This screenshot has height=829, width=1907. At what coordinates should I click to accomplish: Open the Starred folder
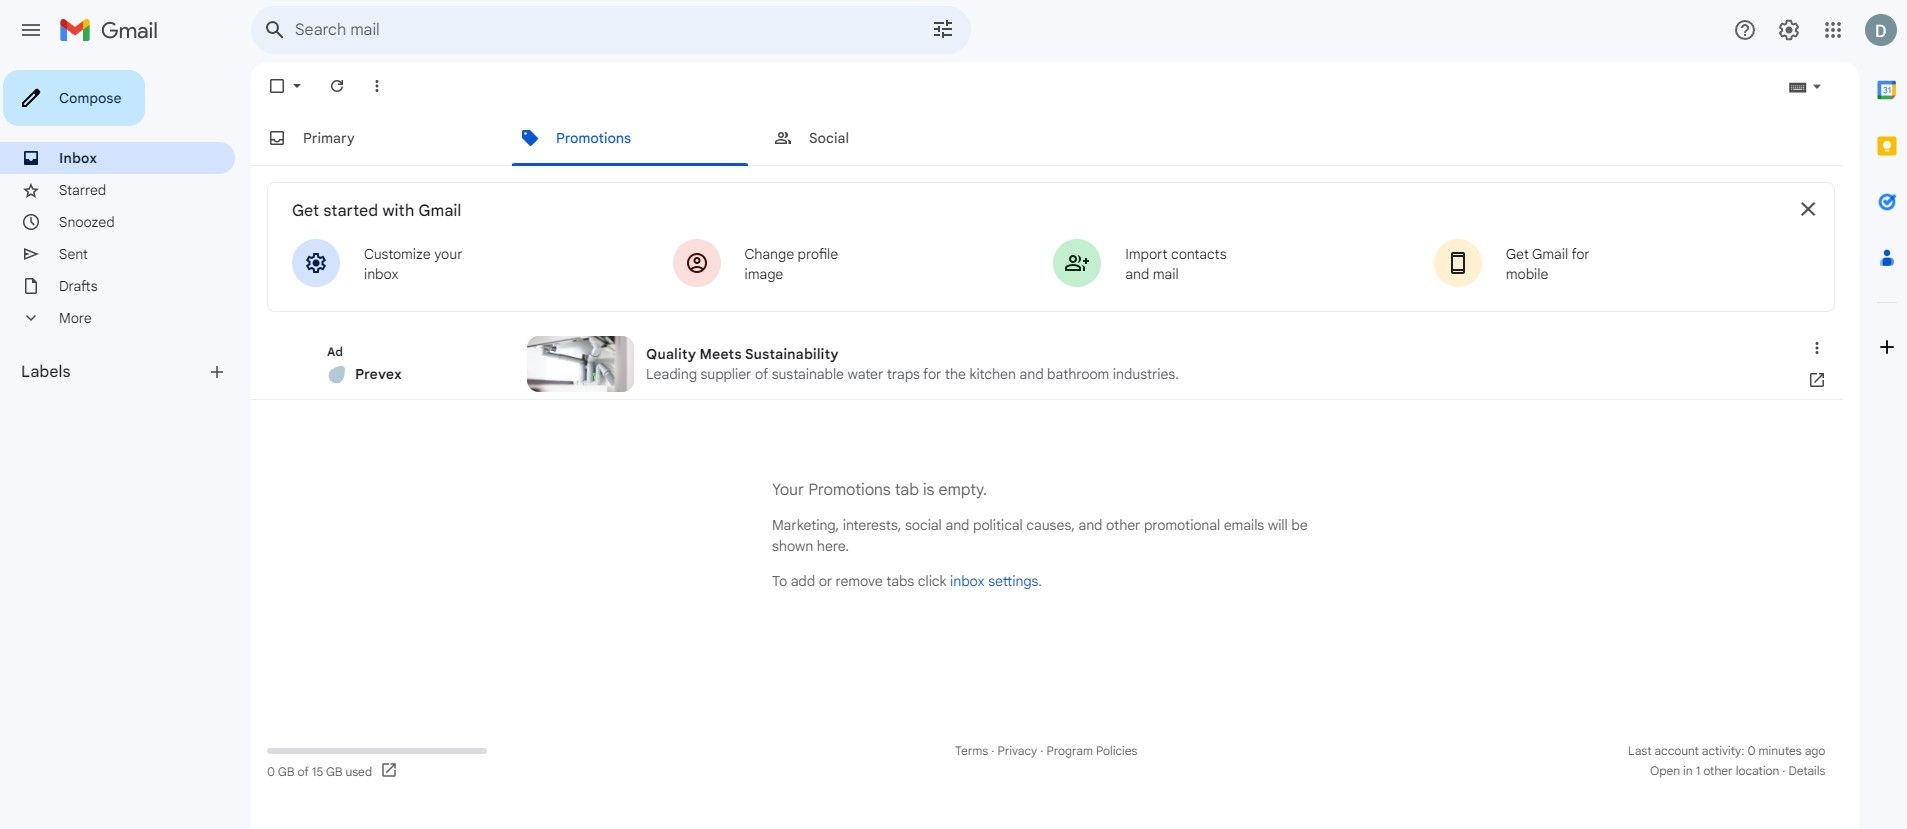(117, 190)
